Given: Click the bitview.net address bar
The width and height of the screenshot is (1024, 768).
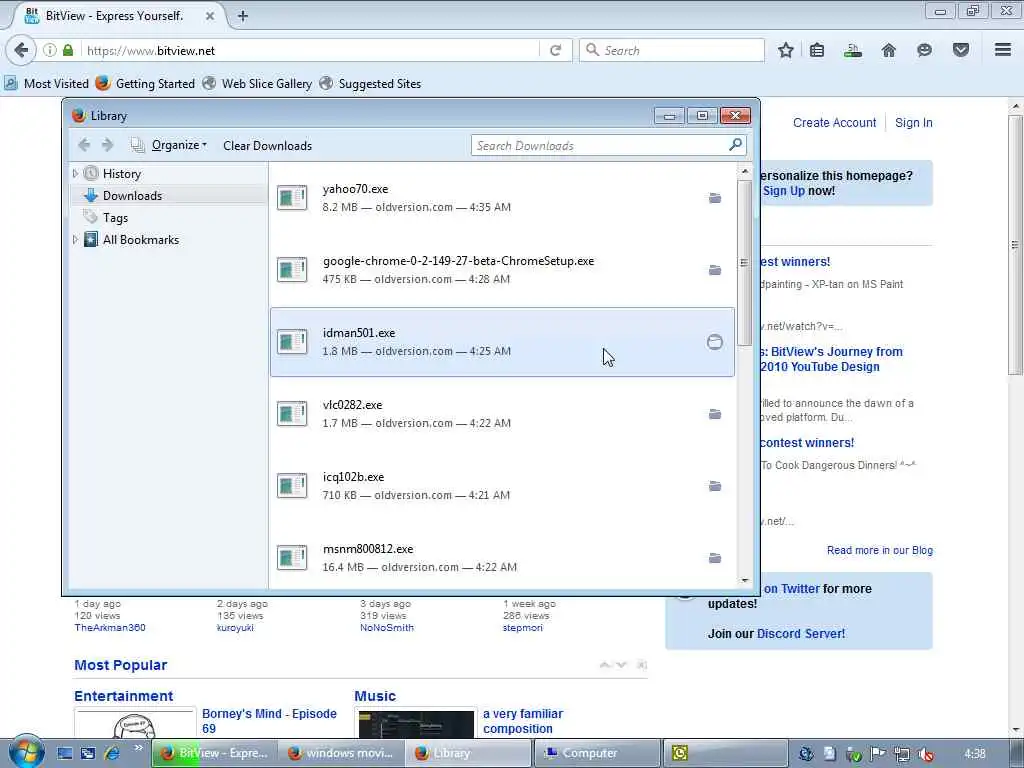Looking at the screenshot, I should point(310,50).
